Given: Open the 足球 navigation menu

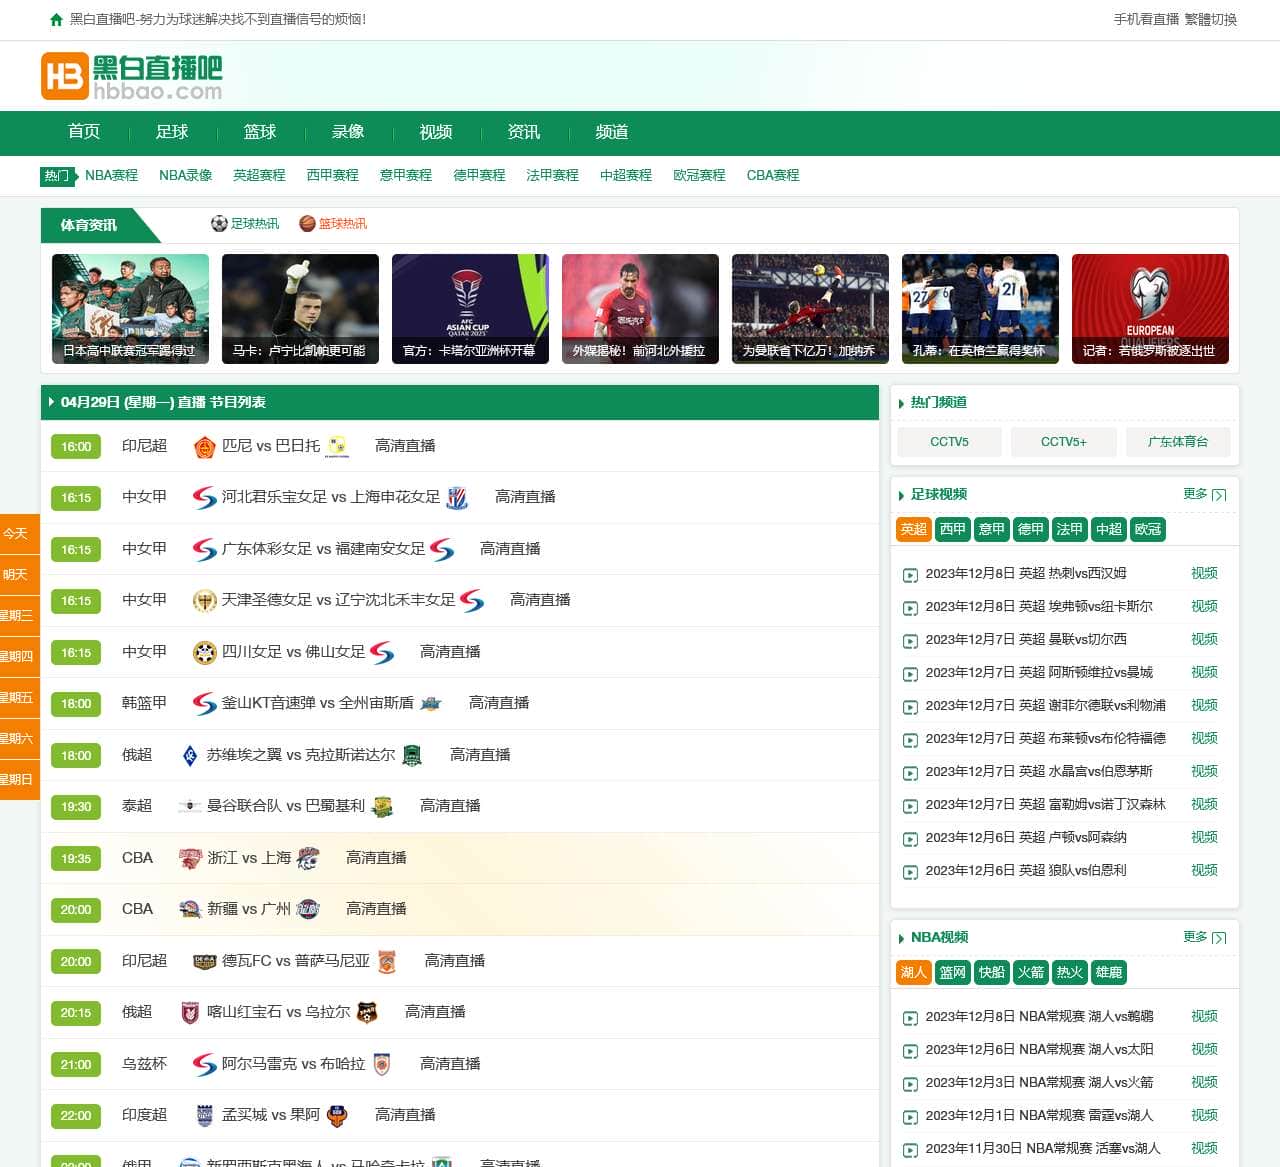Looking at the screenshot, I should (x=172, y=132).
